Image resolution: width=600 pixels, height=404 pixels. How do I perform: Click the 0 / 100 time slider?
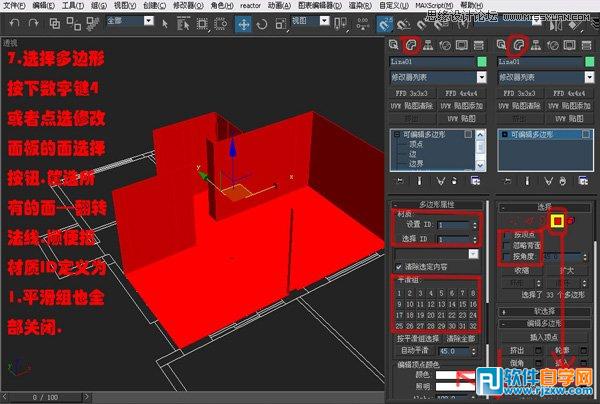coord(45,397)
